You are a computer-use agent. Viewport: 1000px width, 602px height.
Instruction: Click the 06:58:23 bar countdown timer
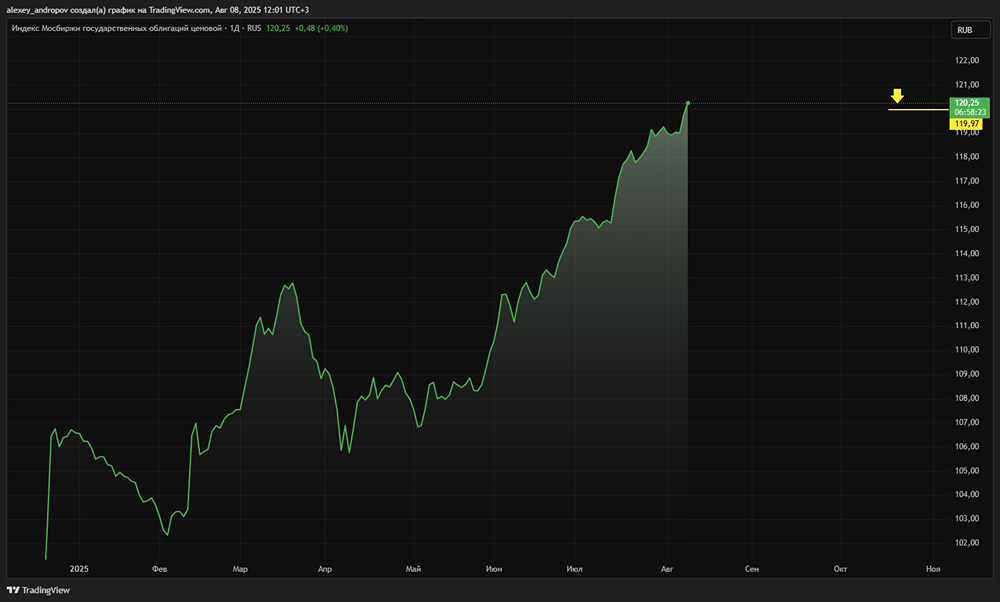tap(969, 112)
